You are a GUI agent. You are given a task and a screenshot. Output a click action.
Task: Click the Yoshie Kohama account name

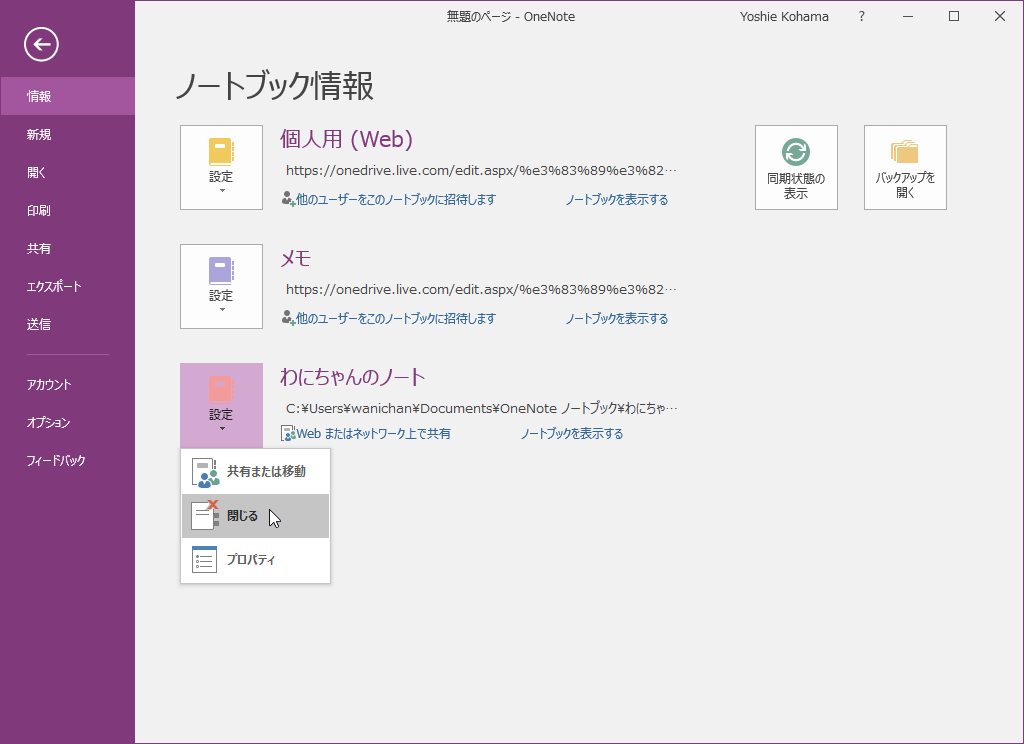coord(784,17)
